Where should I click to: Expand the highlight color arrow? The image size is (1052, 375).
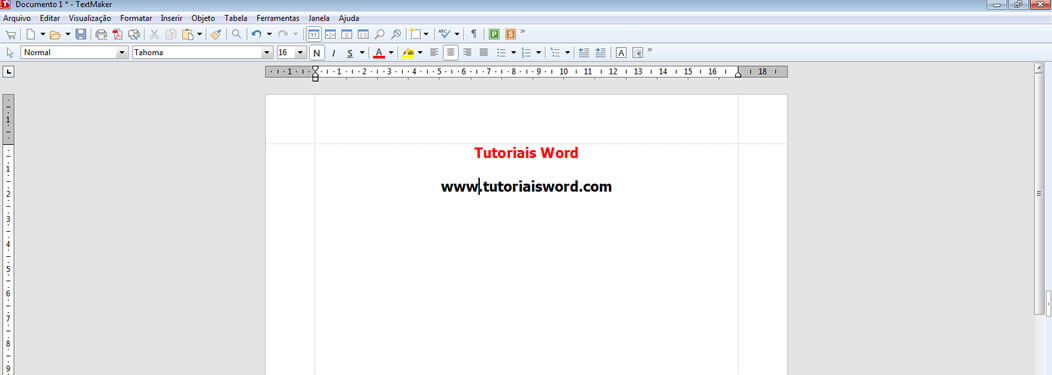coord(420,52)
